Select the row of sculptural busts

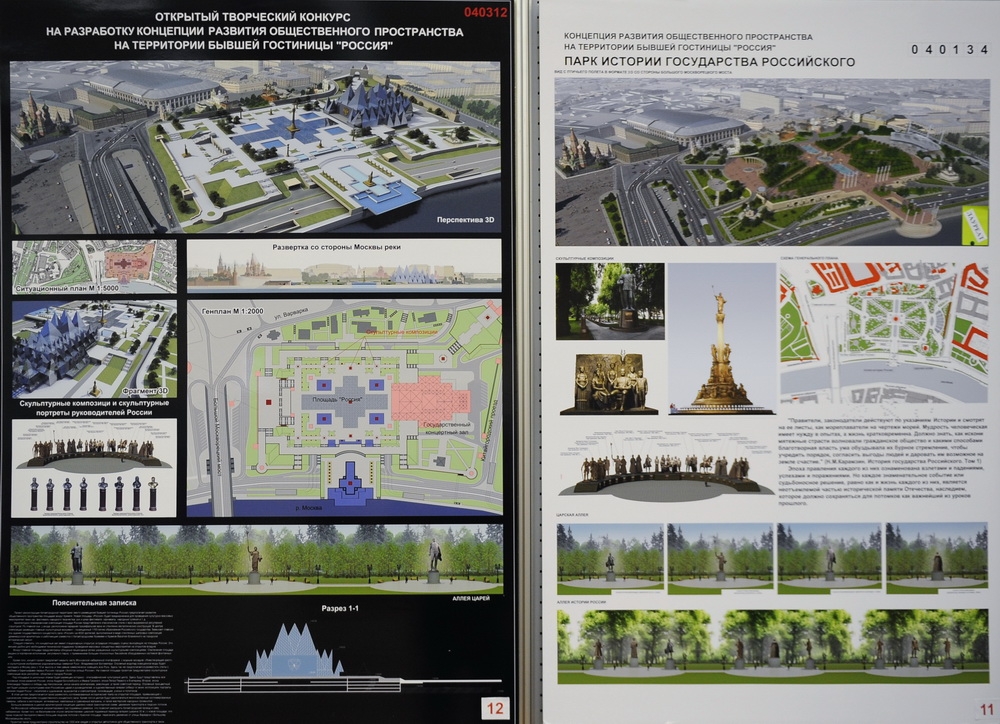pos(95,493)
